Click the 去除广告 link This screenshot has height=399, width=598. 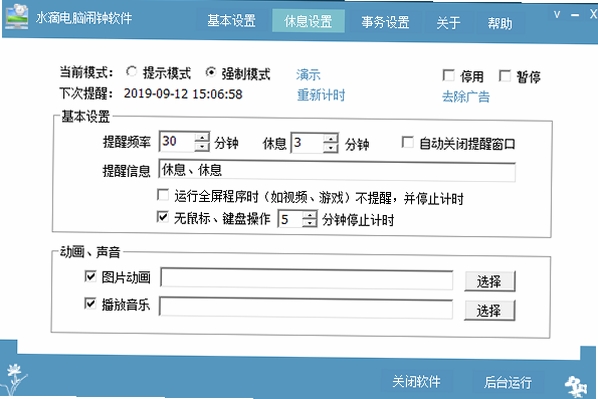point(466,97)
